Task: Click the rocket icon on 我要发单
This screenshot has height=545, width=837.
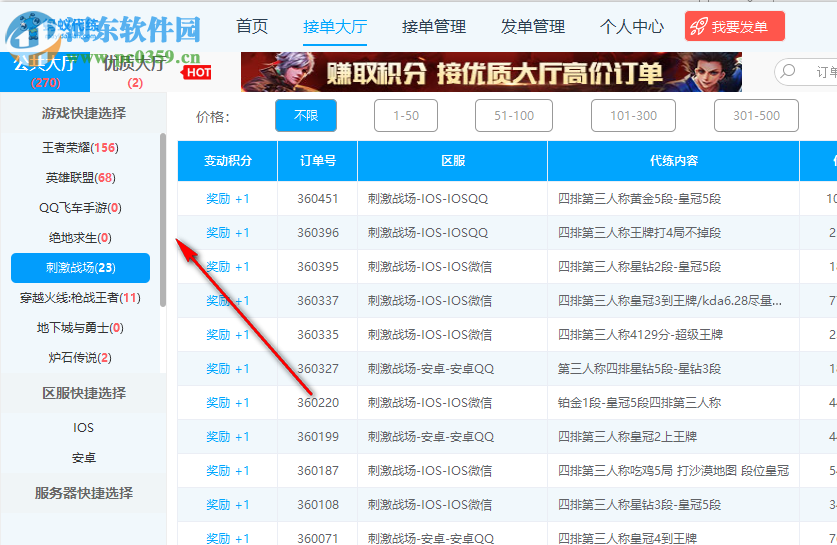Action: point(699,27)
